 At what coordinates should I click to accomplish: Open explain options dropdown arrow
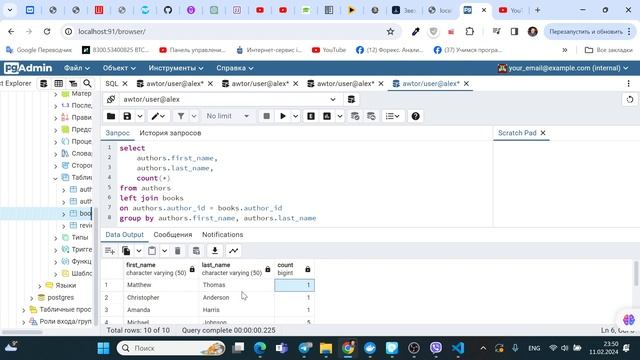click(x=340, y=116)
